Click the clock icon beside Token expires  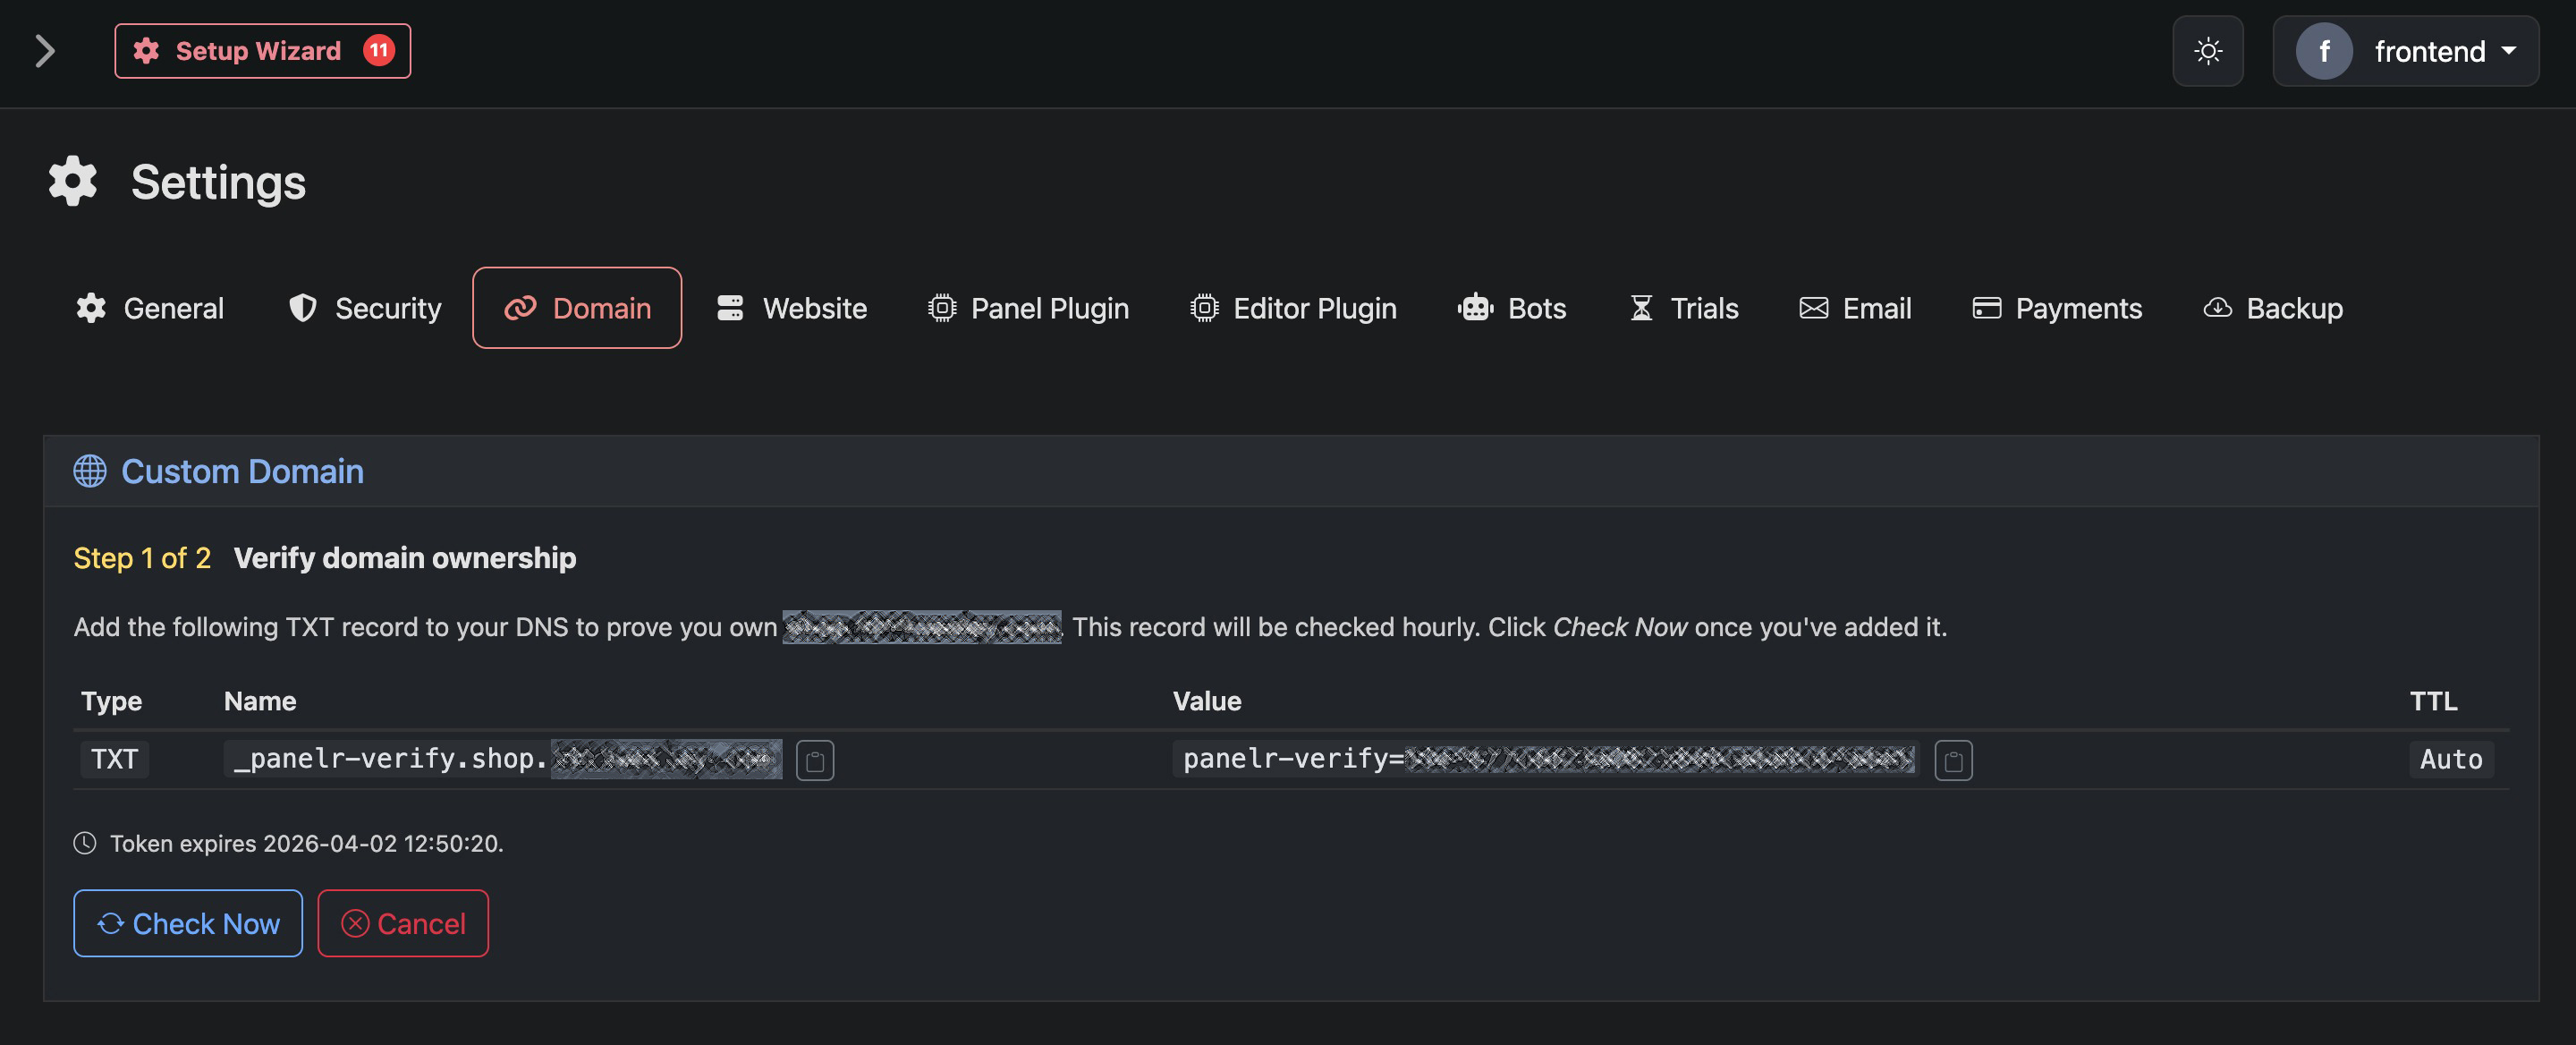tap(85, 843)
